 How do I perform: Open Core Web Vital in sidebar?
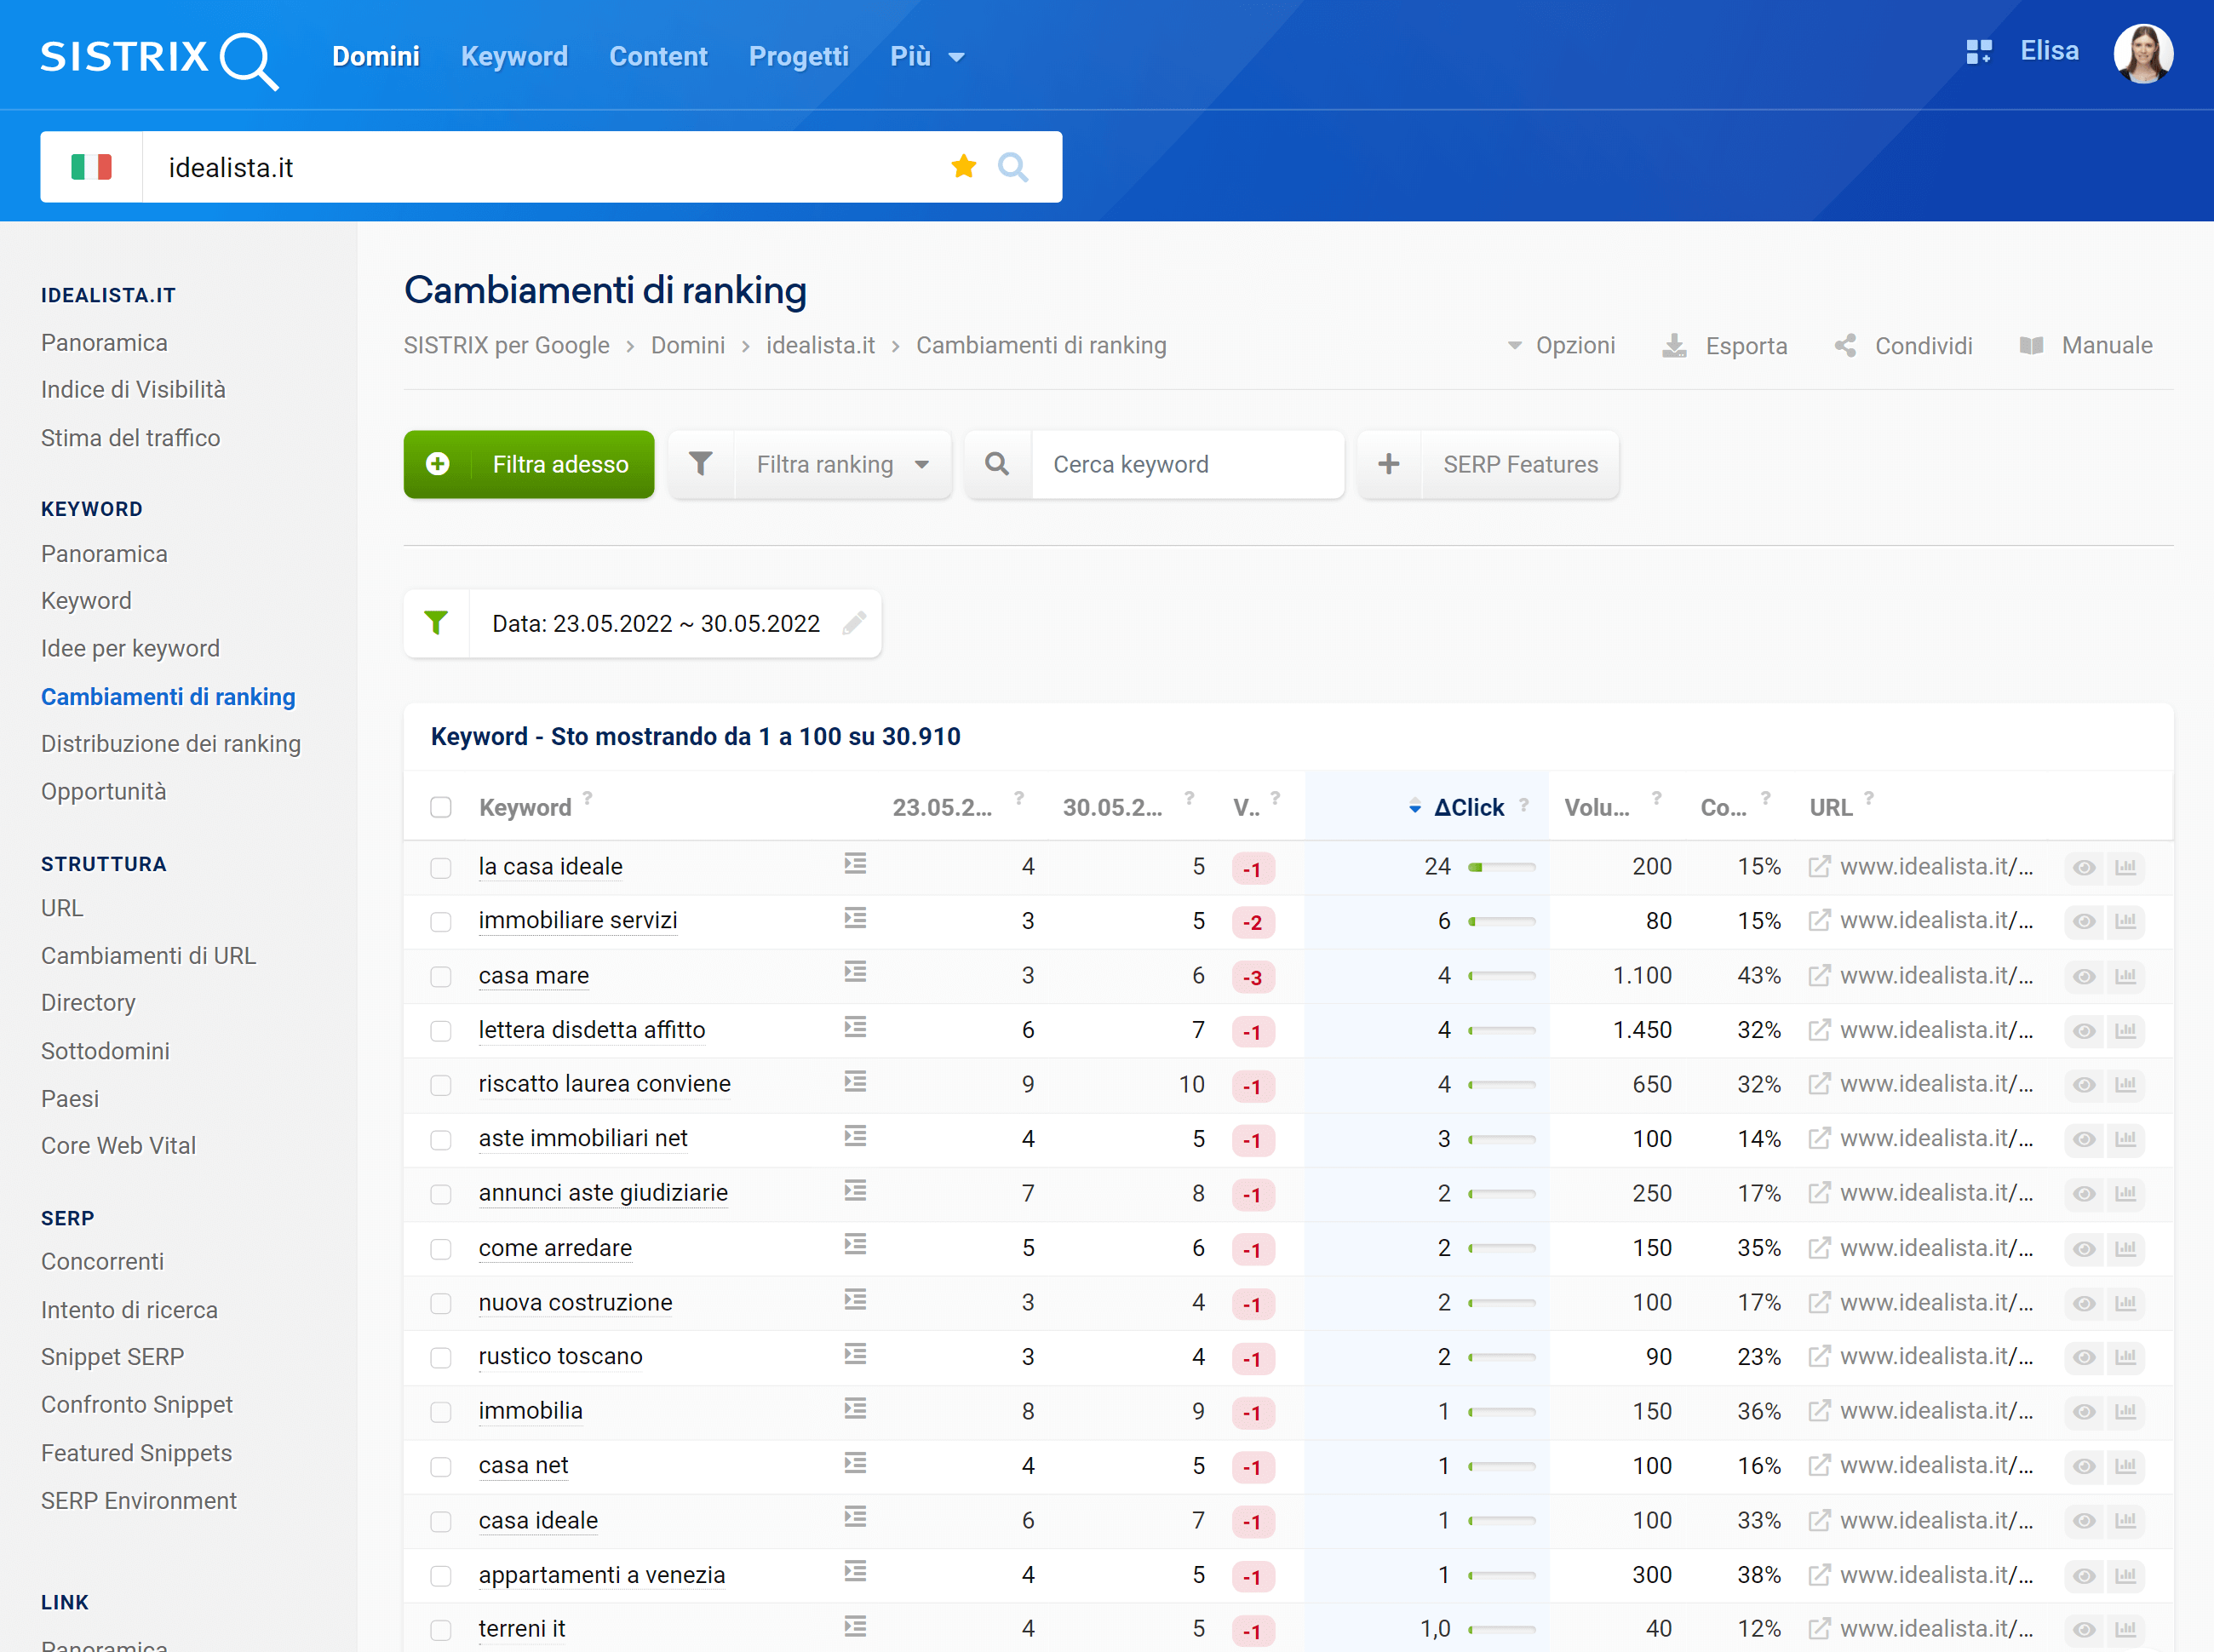pos(118,1146)
